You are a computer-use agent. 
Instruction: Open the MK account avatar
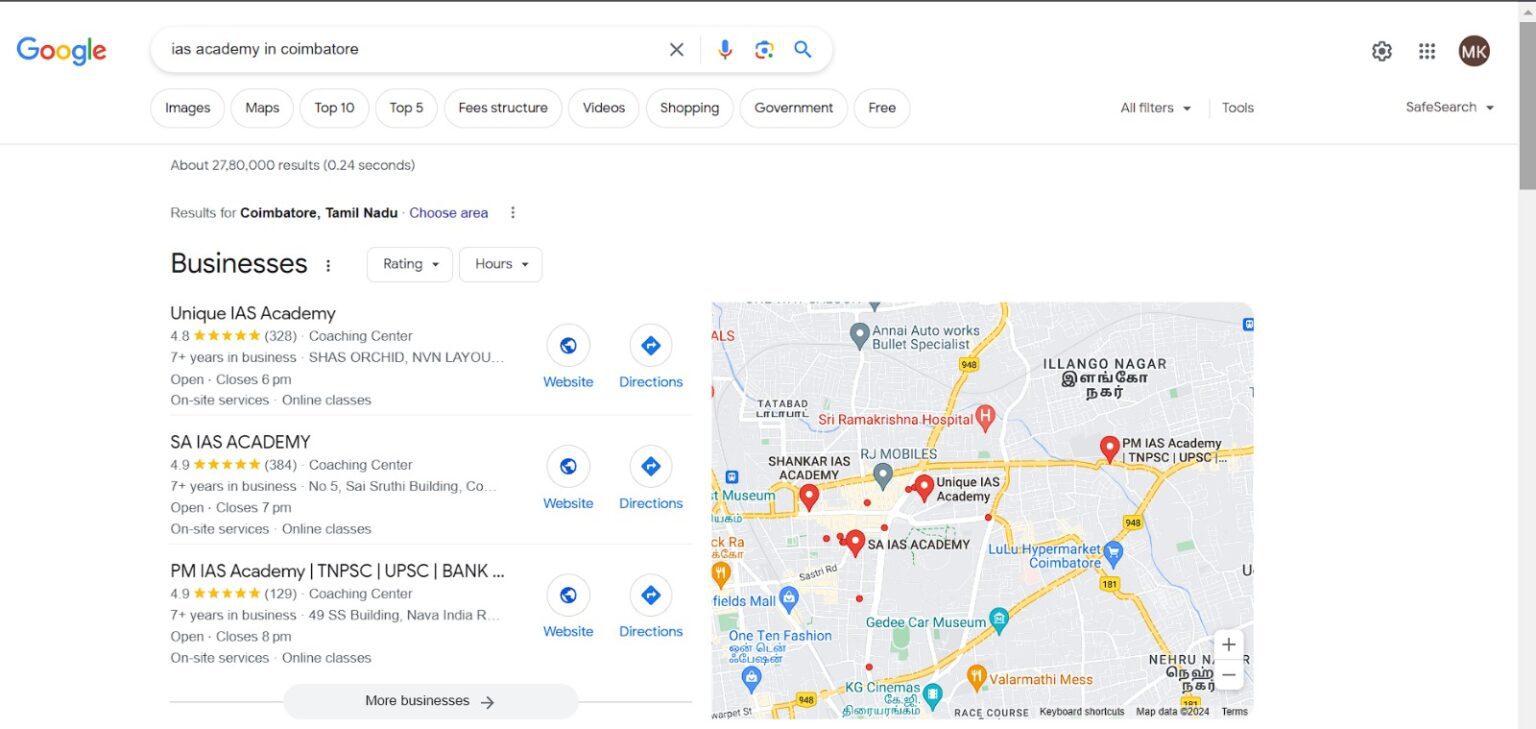pos(1474,51)
